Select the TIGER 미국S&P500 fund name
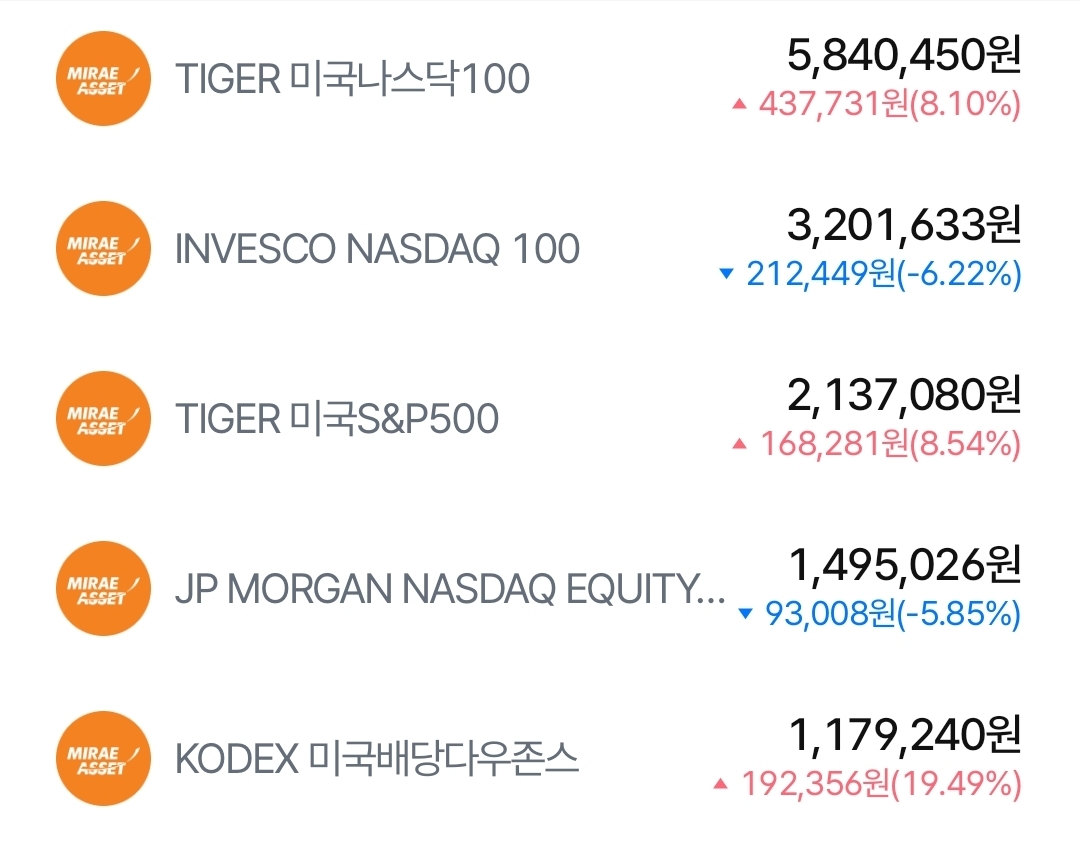The image size is (1080, 850). coord(337,419)
